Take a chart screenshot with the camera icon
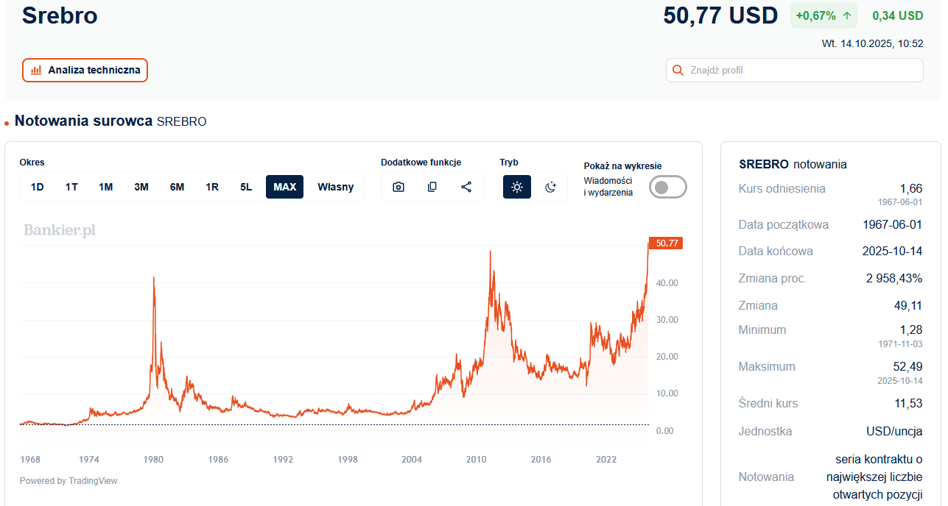 click(398, 187)
